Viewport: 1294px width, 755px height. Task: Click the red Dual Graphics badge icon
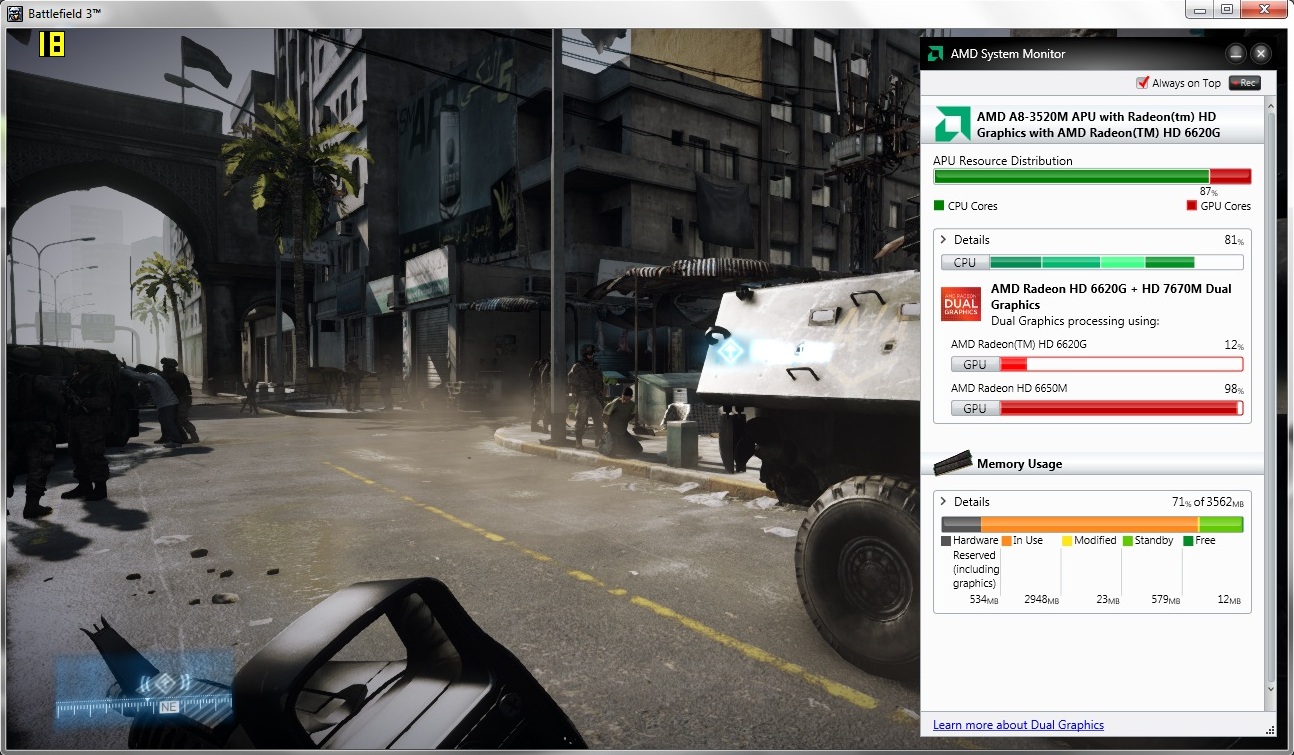click(x=960, y=304)
